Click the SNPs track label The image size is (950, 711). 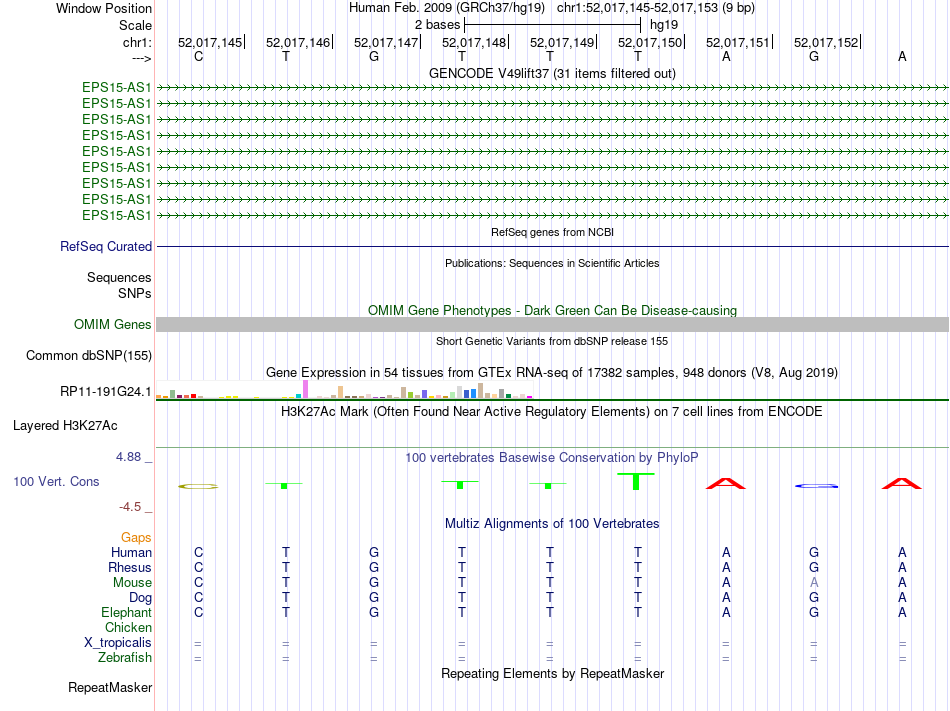tap(135, 293)
